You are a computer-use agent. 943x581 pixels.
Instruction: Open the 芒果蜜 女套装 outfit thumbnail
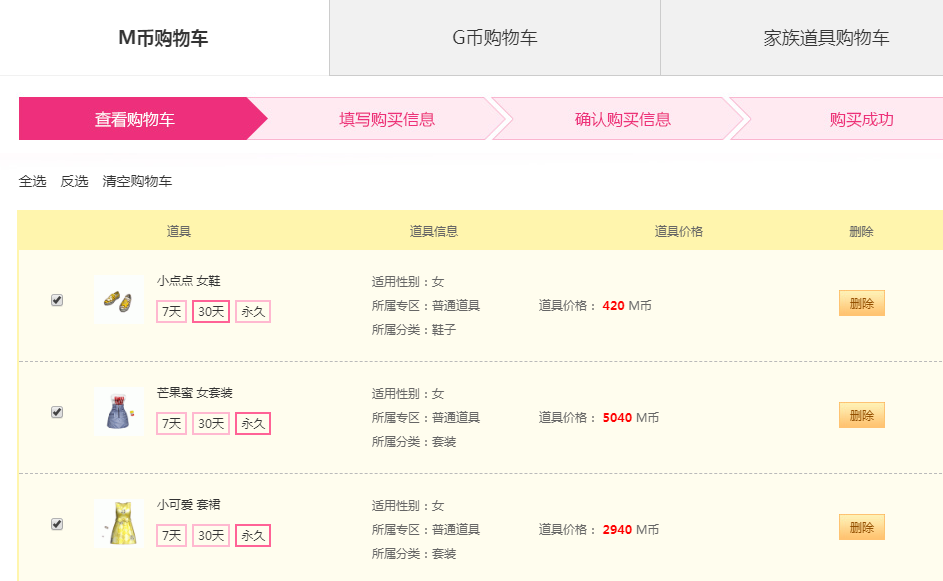(118, 411)
